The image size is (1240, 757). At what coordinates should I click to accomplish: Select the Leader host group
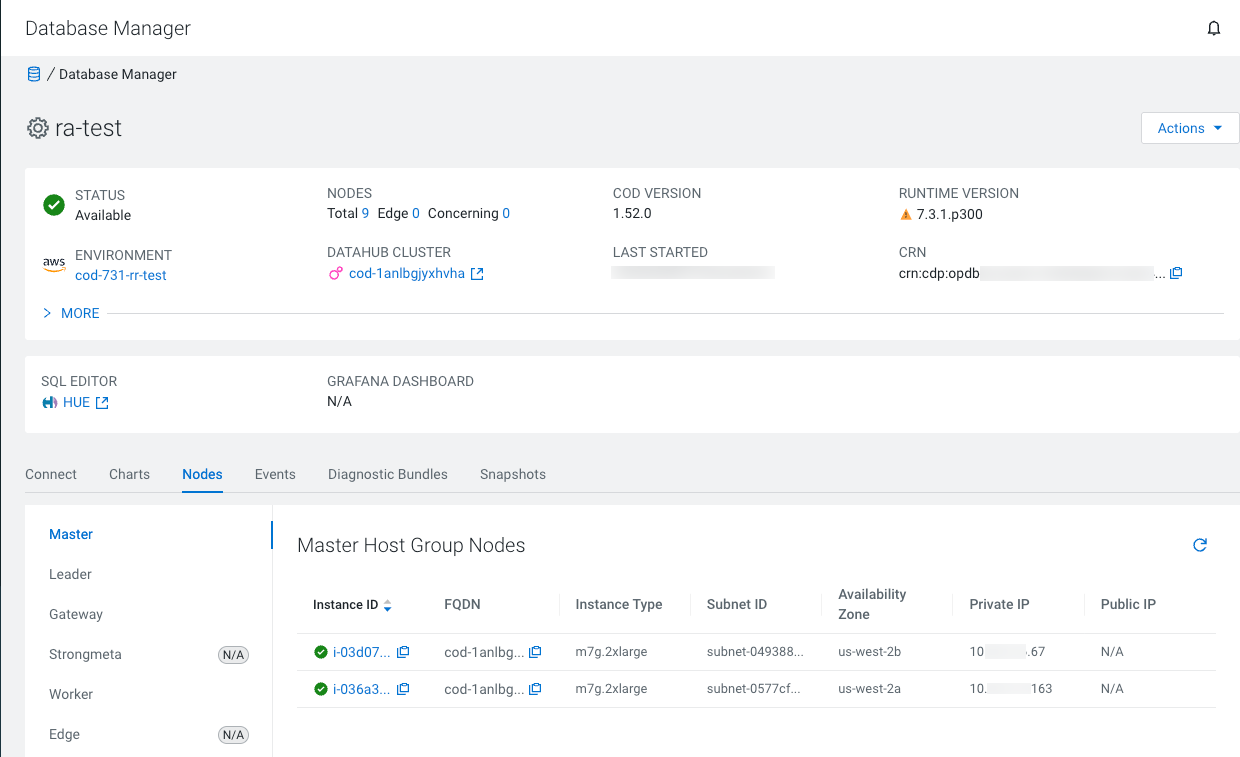pyautogui.click(x=70, y=574)
